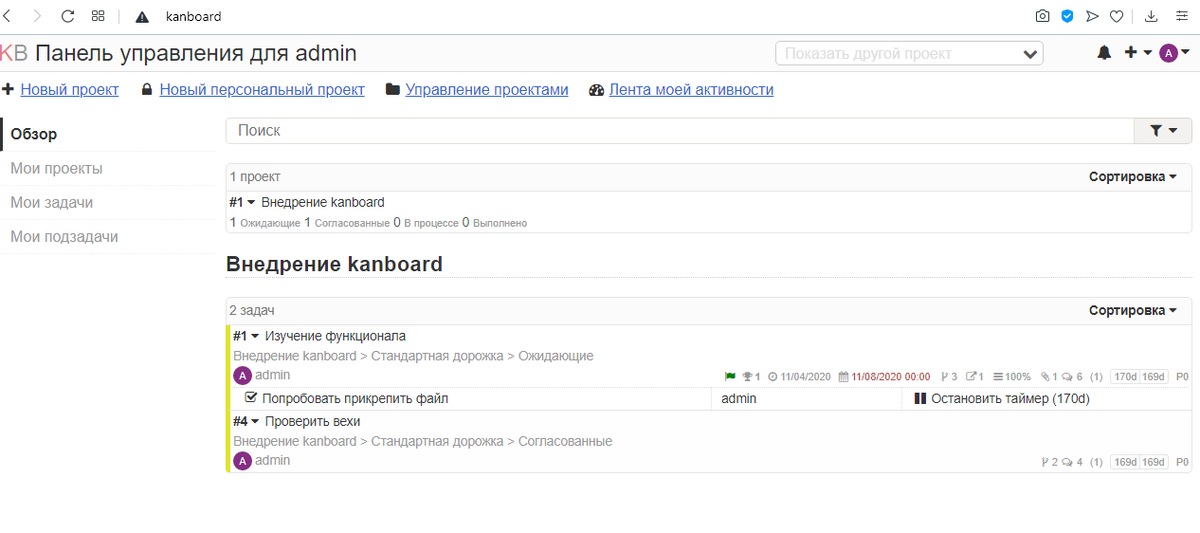The image size is (1200, 533).
Task: Open the #1 dropdown of project Внедрение kanboard
Action: [243, 202]
